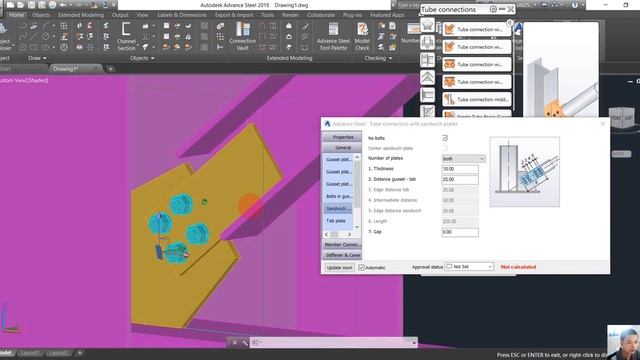Select the Tube connection midd... entry
640x360 pixels.
[477, 100]
